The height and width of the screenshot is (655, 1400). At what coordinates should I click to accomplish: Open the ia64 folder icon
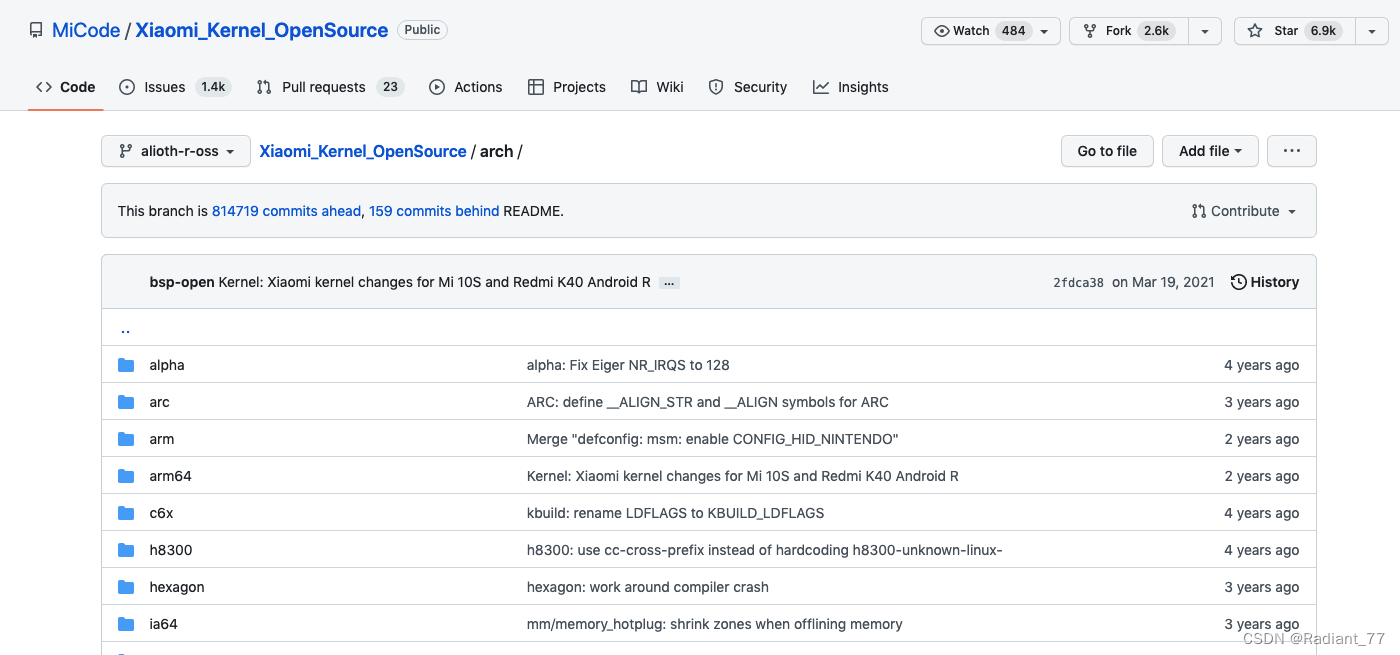(126, 624)
